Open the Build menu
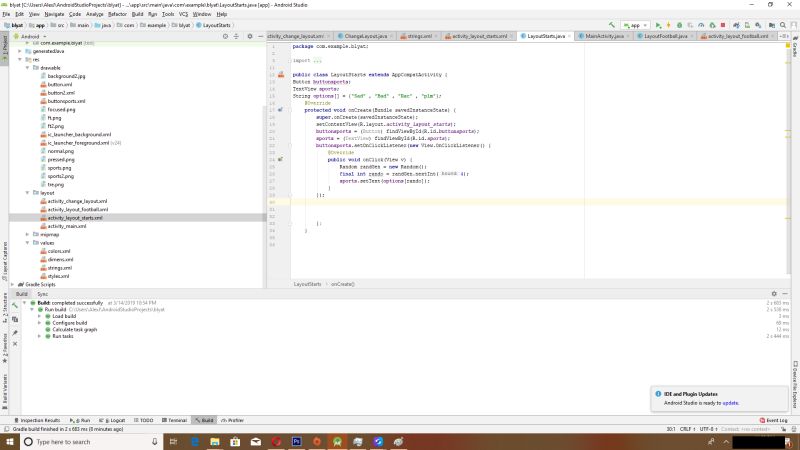Screen dimensions: 800x450 coord(137,14)
